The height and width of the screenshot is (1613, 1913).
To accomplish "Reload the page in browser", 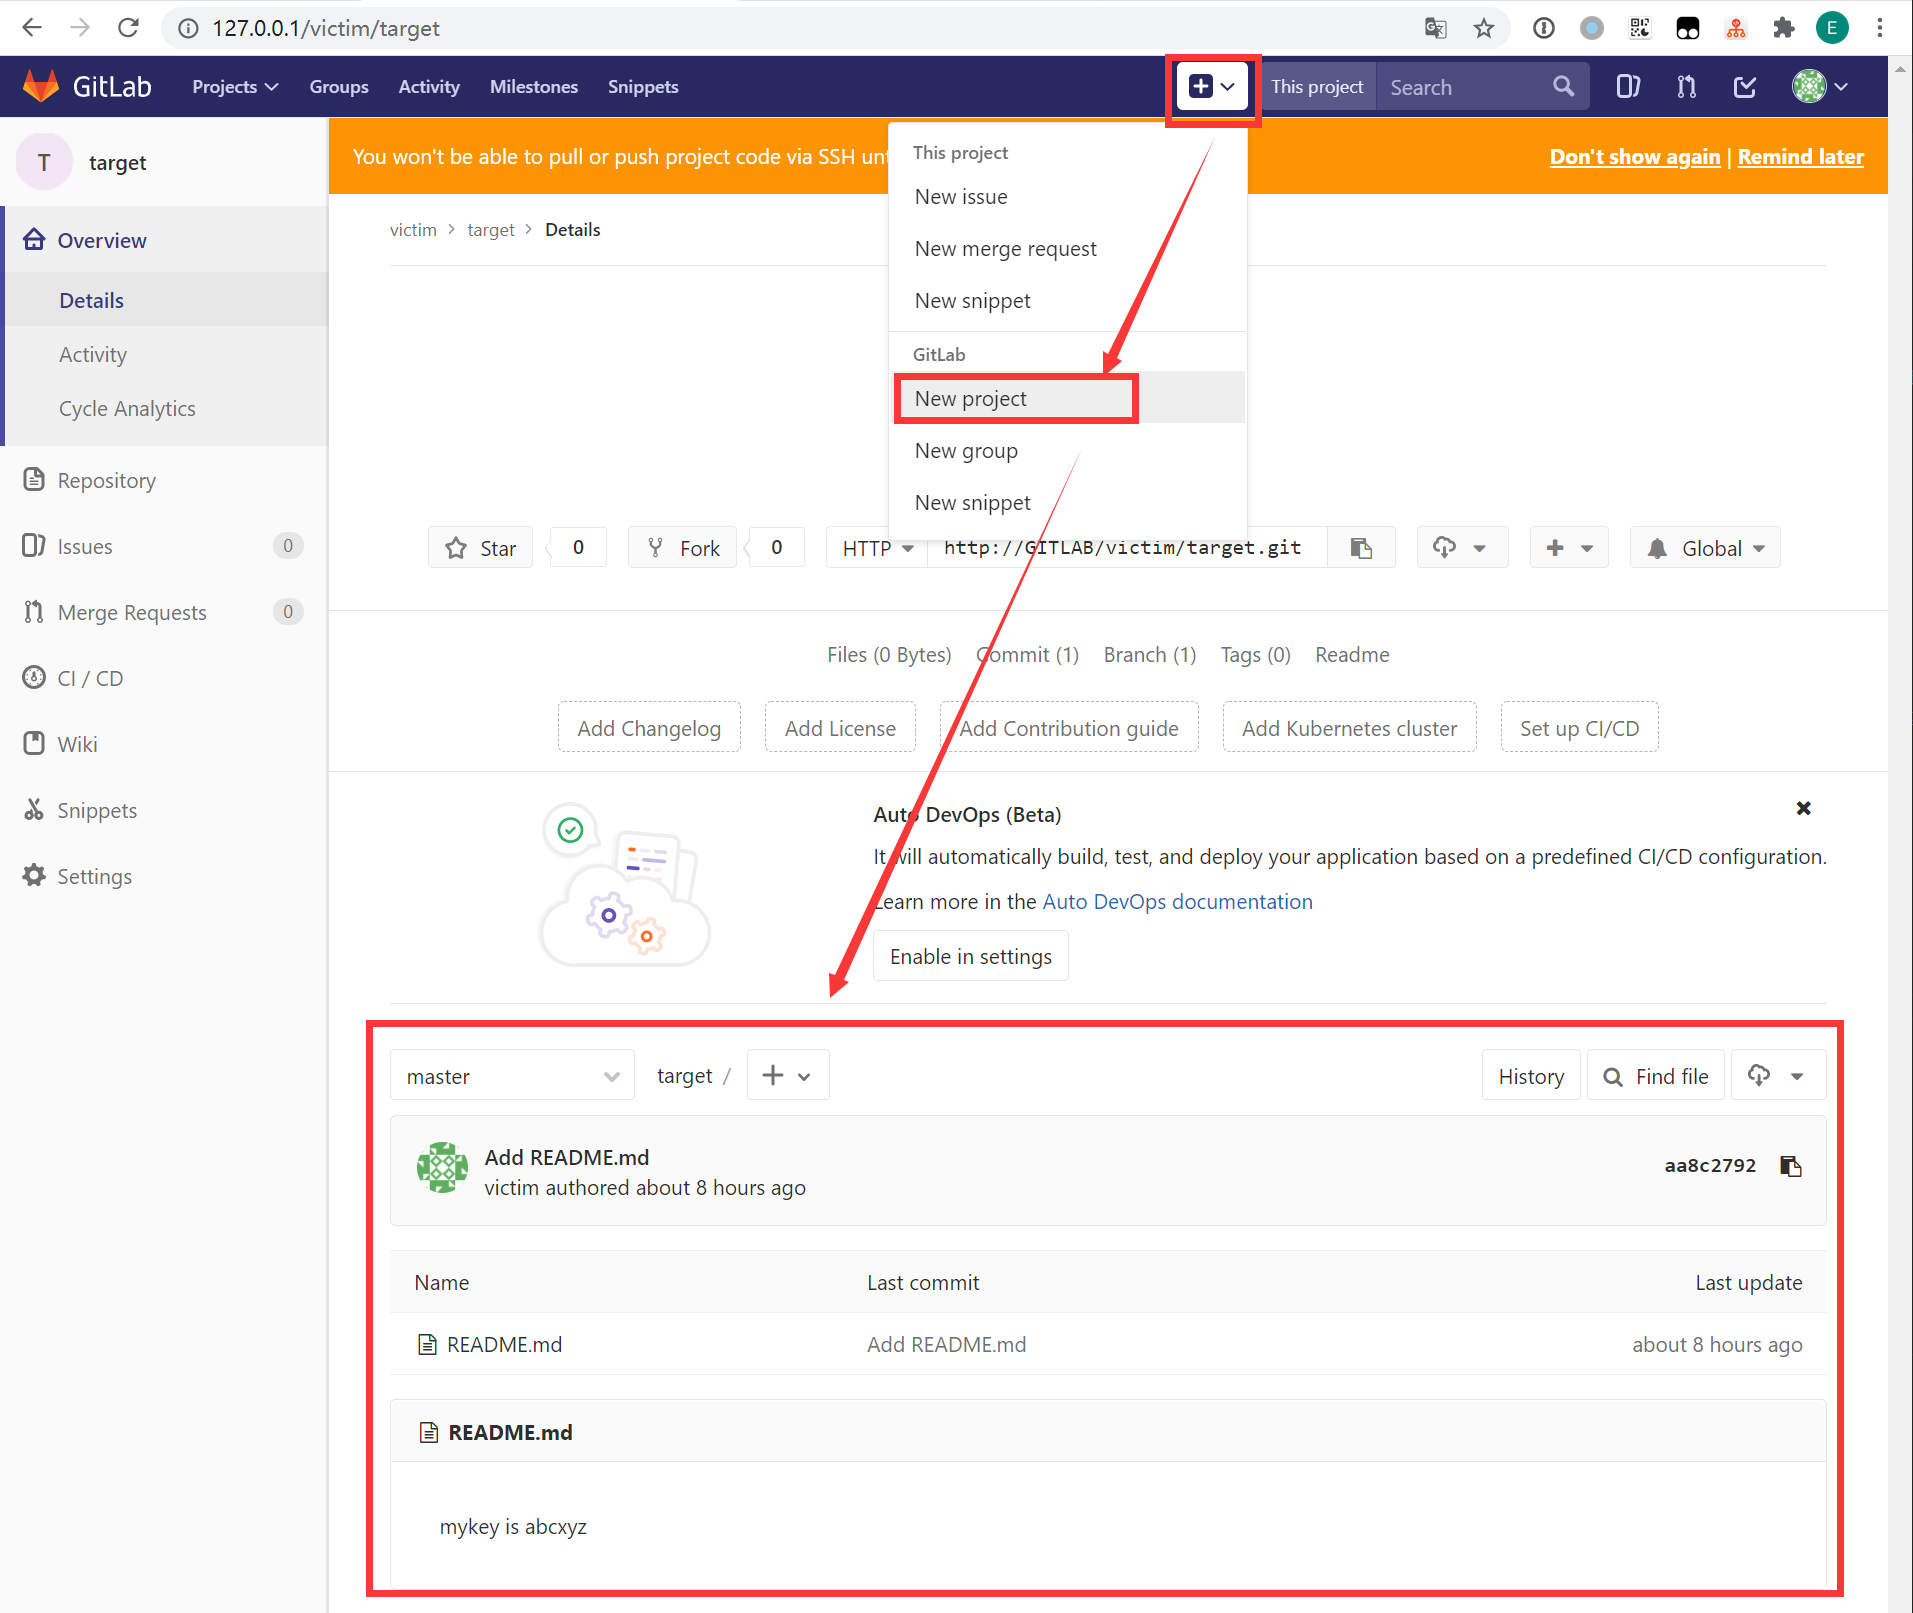I will (x=128, y=28).
